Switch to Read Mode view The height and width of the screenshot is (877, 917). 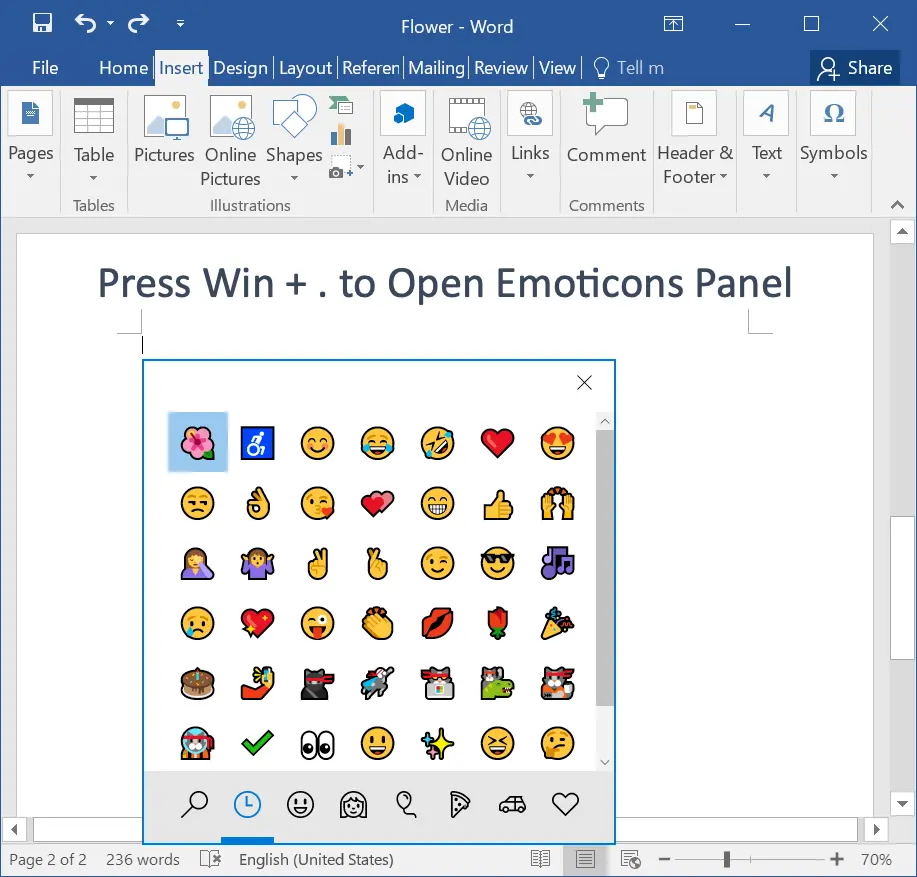(540, 859)
